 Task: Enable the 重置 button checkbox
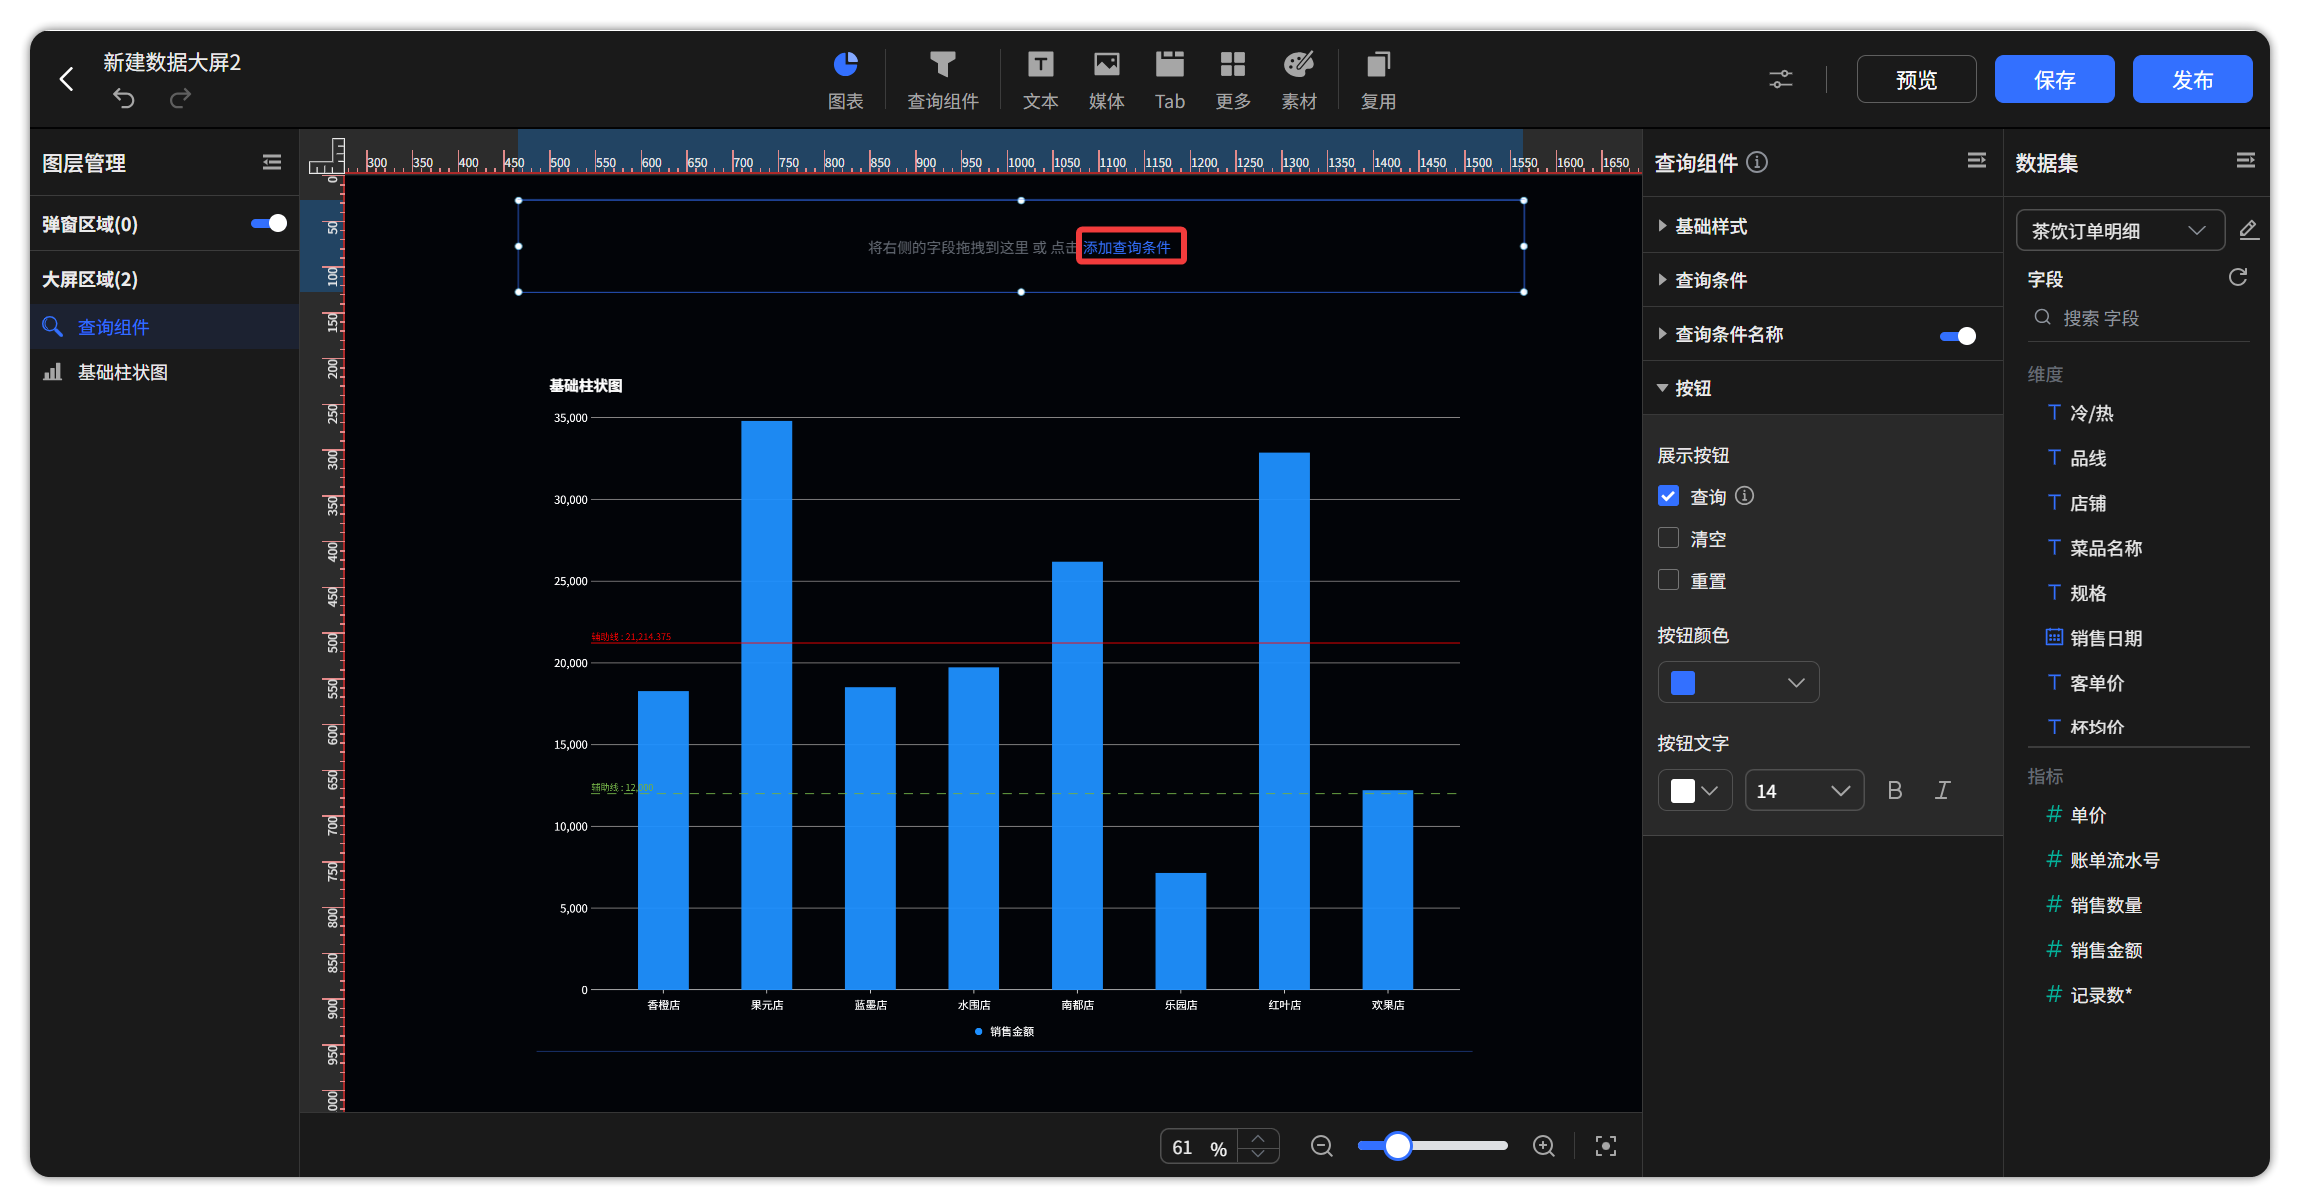(1668, 580)
